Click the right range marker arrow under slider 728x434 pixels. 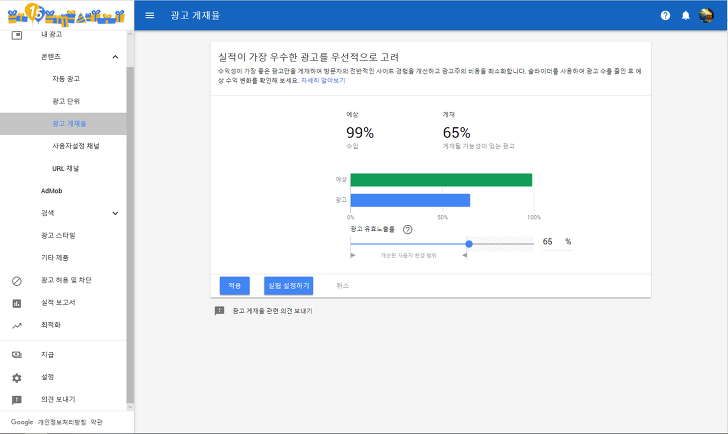[464, 256]
